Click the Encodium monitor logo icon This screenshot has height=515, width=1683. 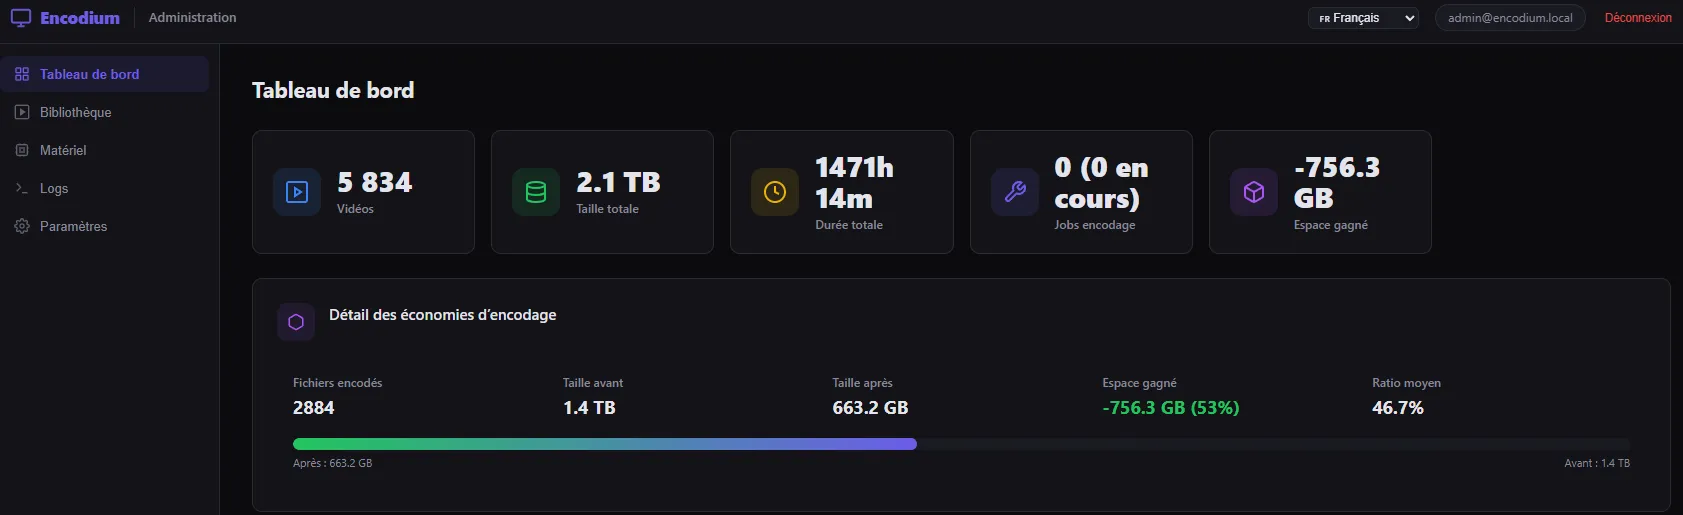pyautogui.click(x=21, y=18)
